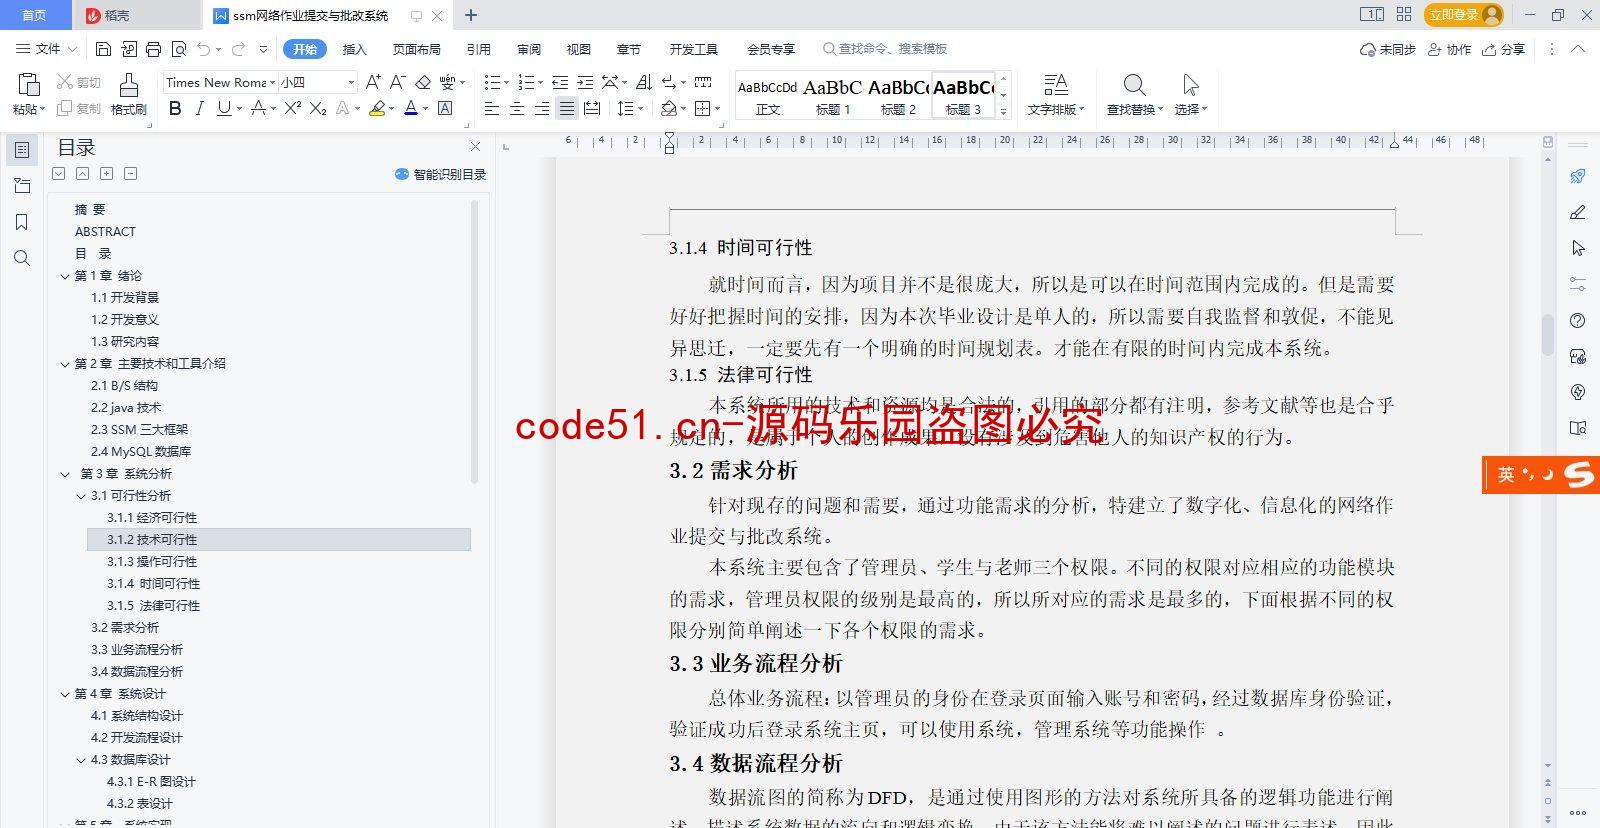This screenshot has width=1600, height=828.
Task: Click the pen edit icon in right sidebar
Action: pyautogui.click(x=1578, y=212)
